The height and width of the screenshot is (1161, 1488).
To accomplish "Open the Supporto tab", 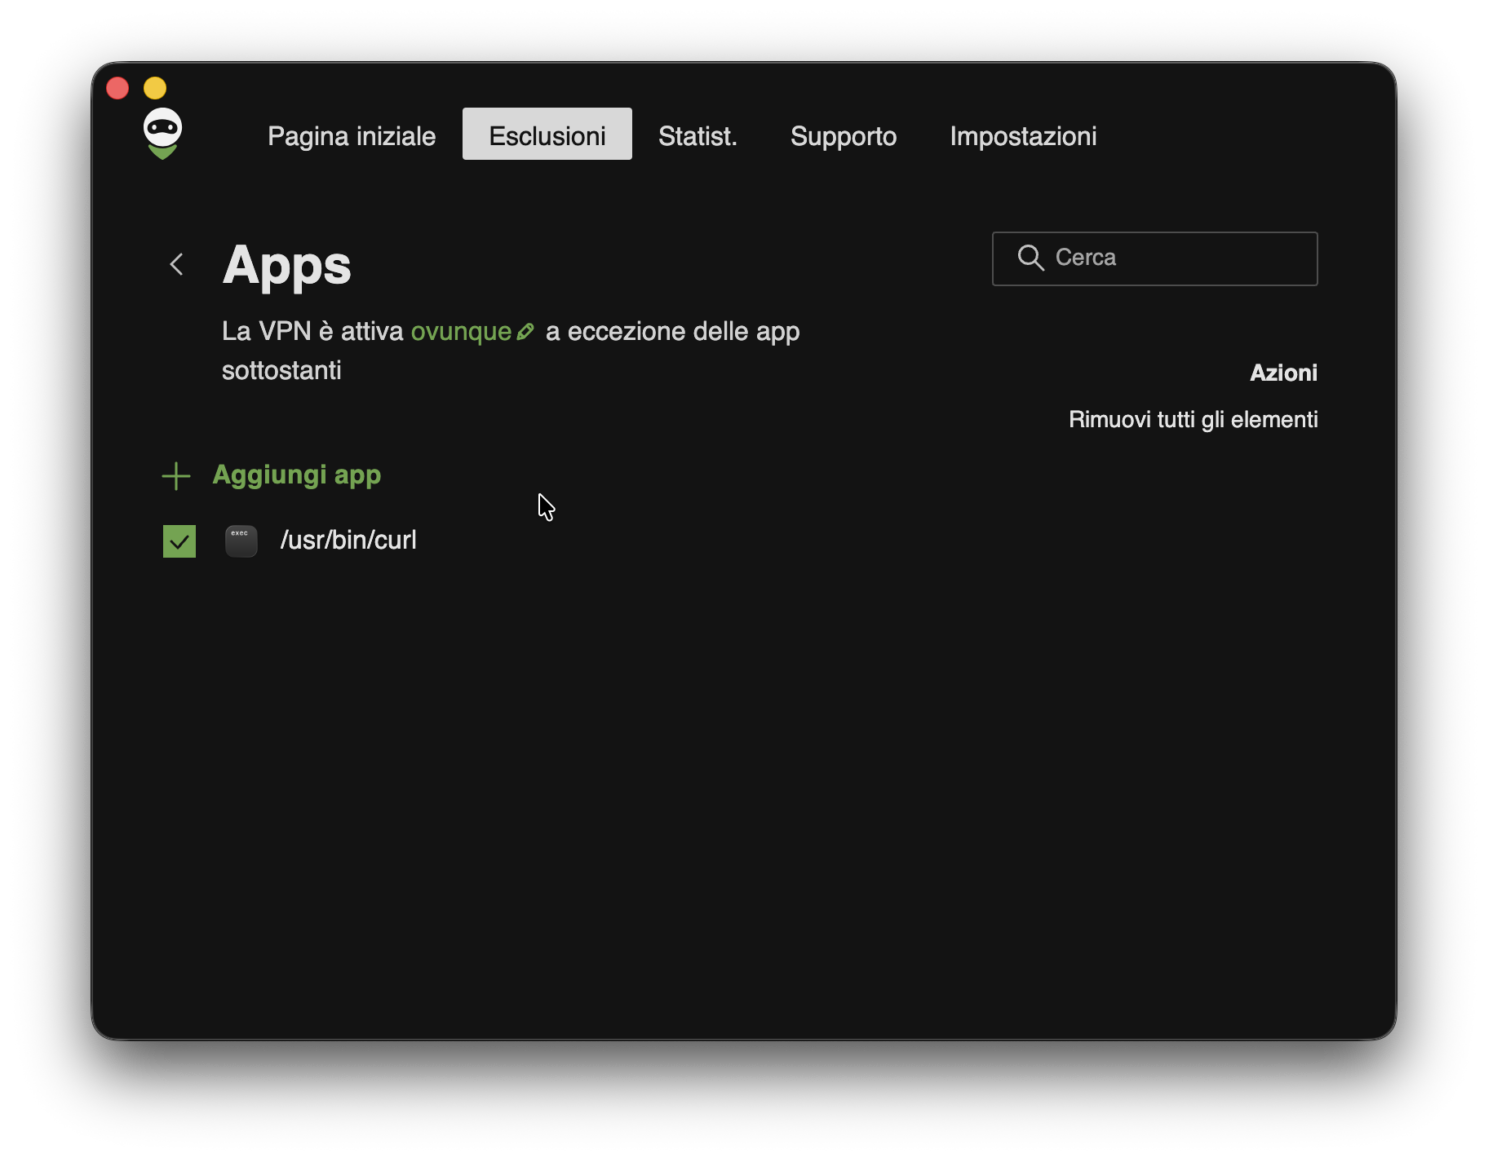I will click(x=843, y=135).
